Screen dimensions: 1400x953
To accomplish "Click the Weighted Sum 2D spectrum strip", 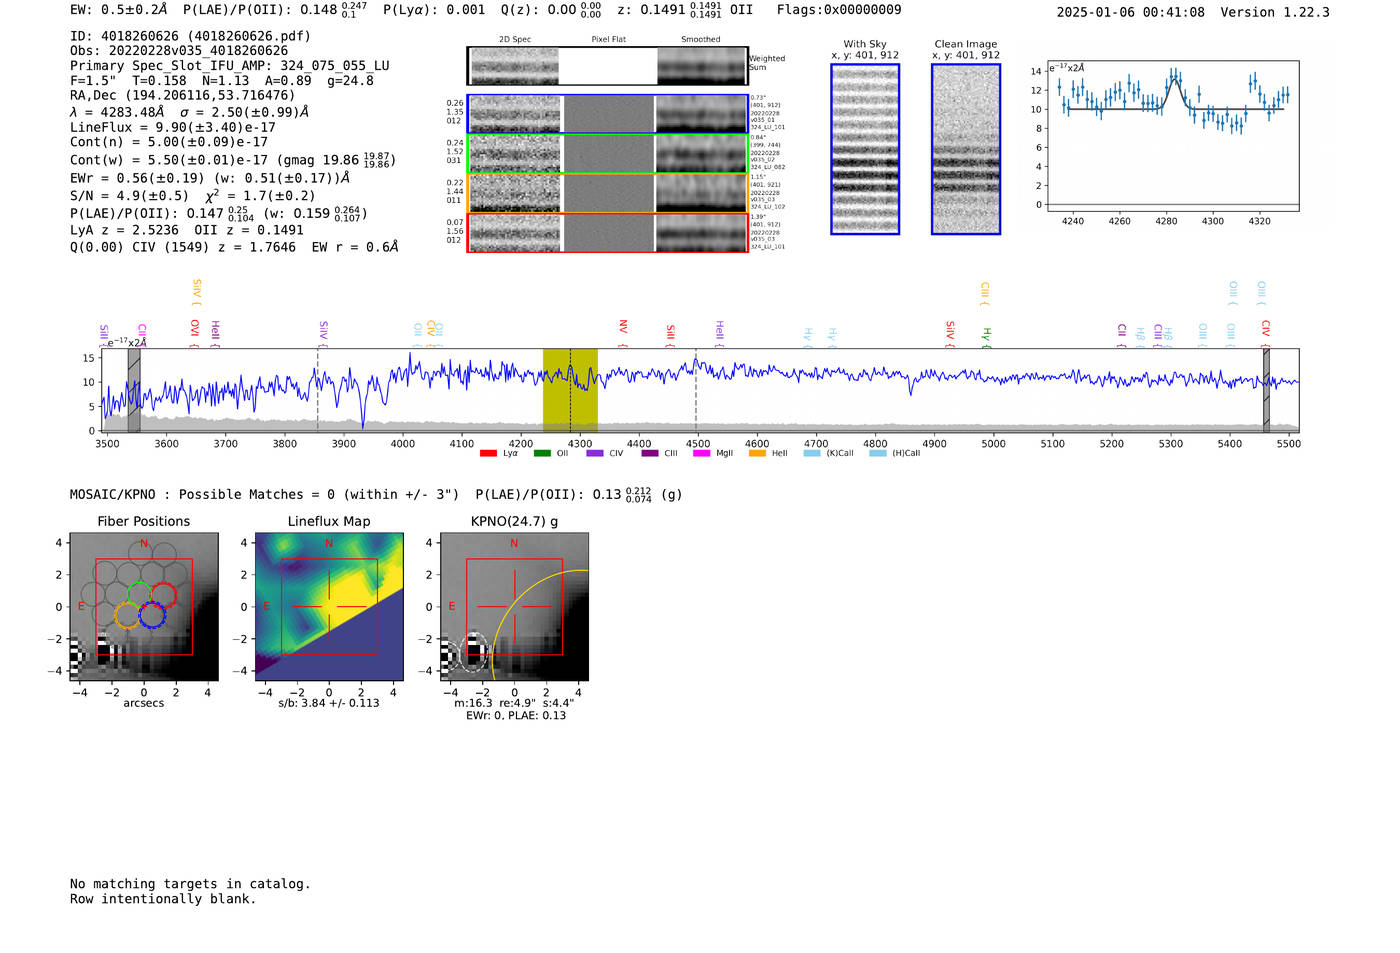I will (x=607, y=66).
